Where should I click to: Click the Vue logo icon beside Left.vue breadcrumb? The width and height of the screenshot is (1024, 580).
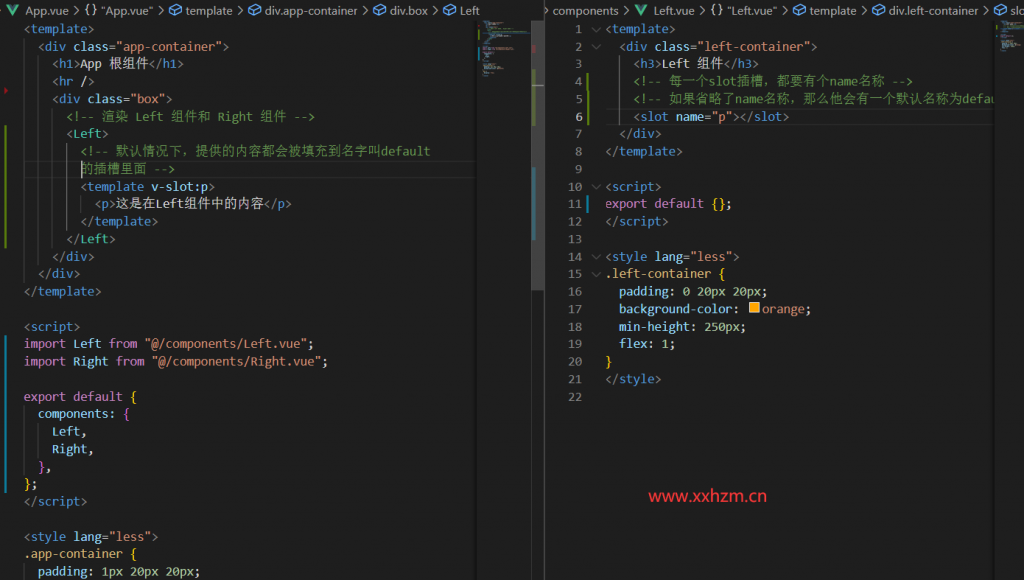click(x=641, y=10)
